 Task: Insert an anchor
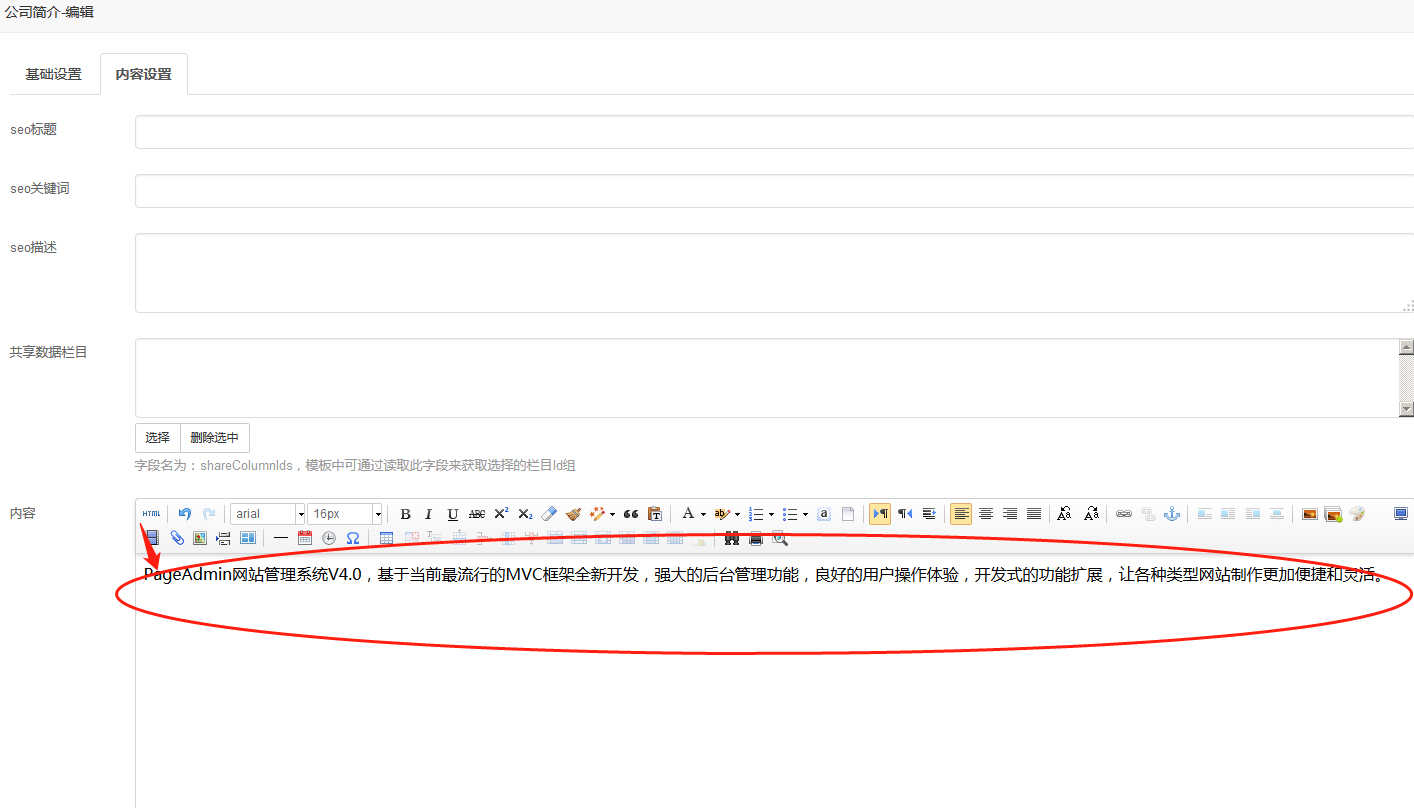point(1172,514)
